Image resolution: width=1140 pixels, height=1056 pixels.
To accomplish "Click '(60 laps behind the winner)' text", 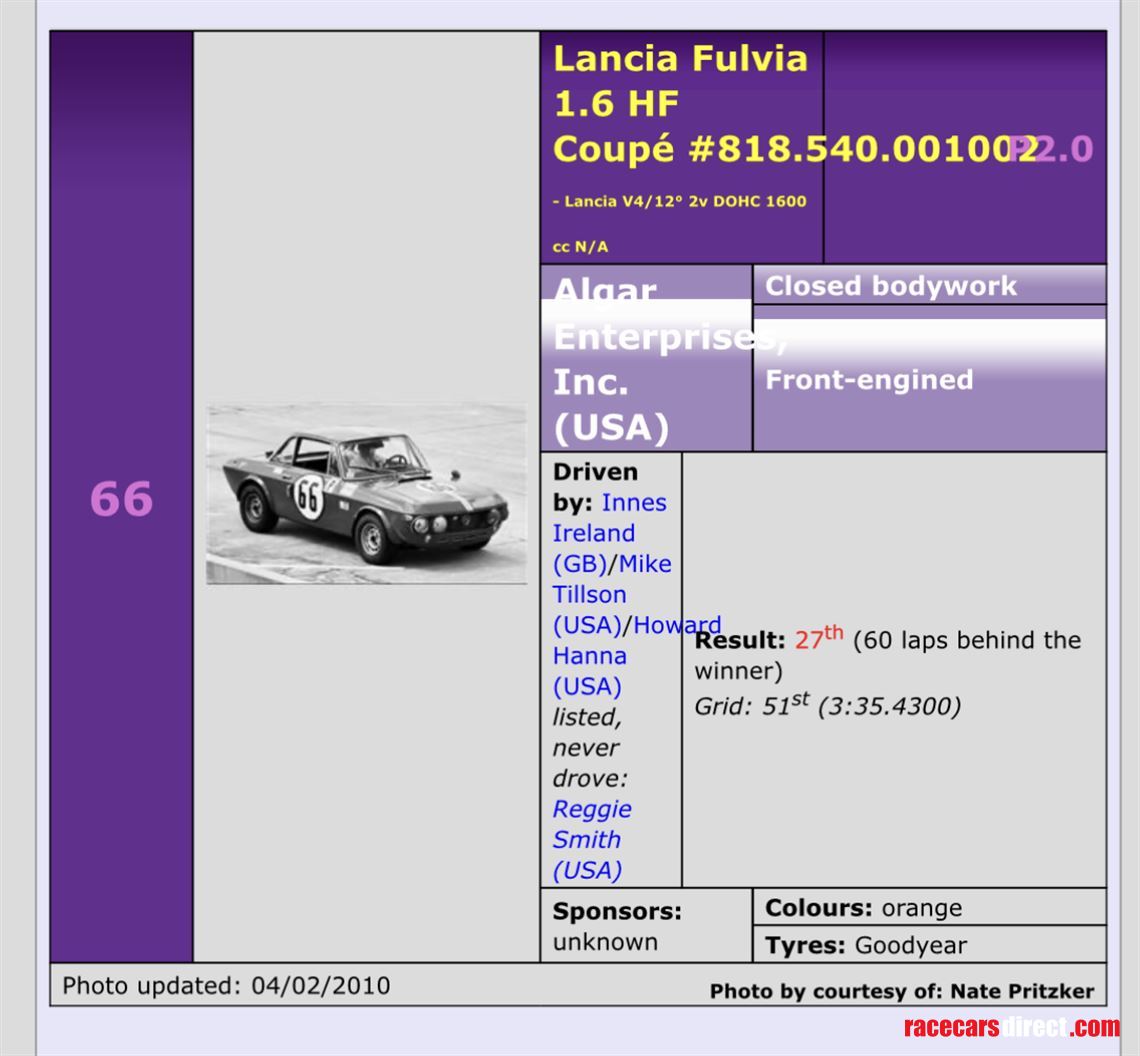I will pos(888,655).
